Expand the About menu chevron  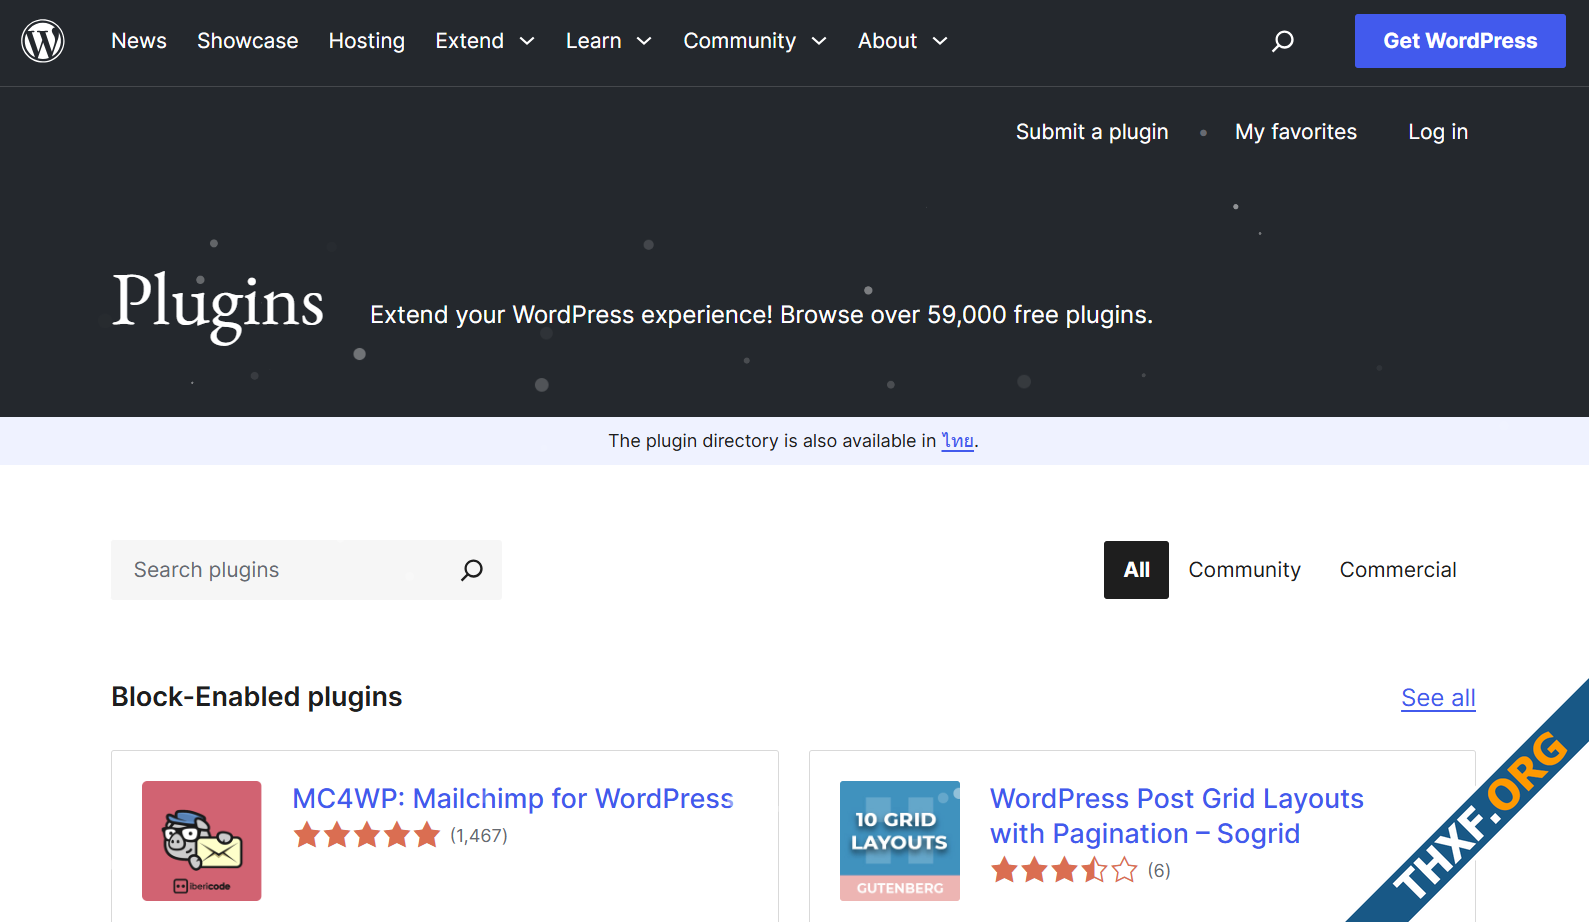tap(940, 41)
